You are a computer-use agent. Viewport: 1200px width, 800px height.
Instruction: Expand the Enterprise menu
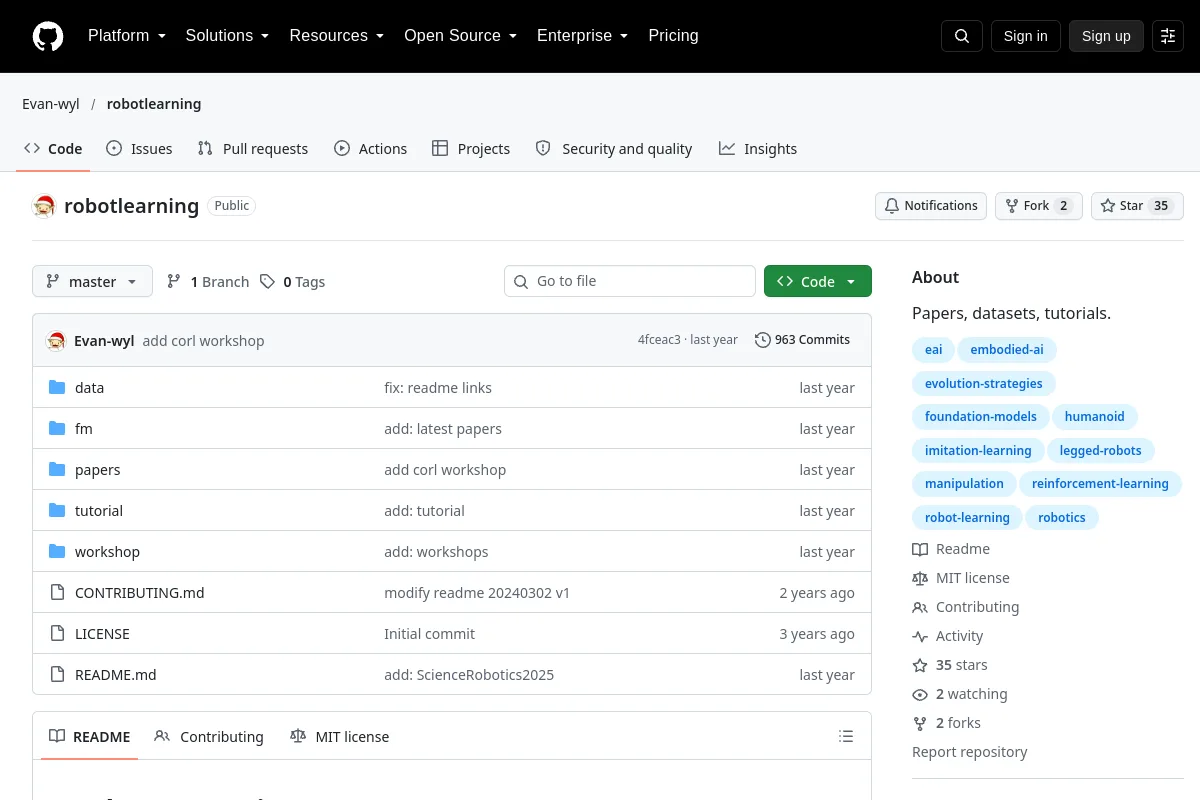pos(583,36)
